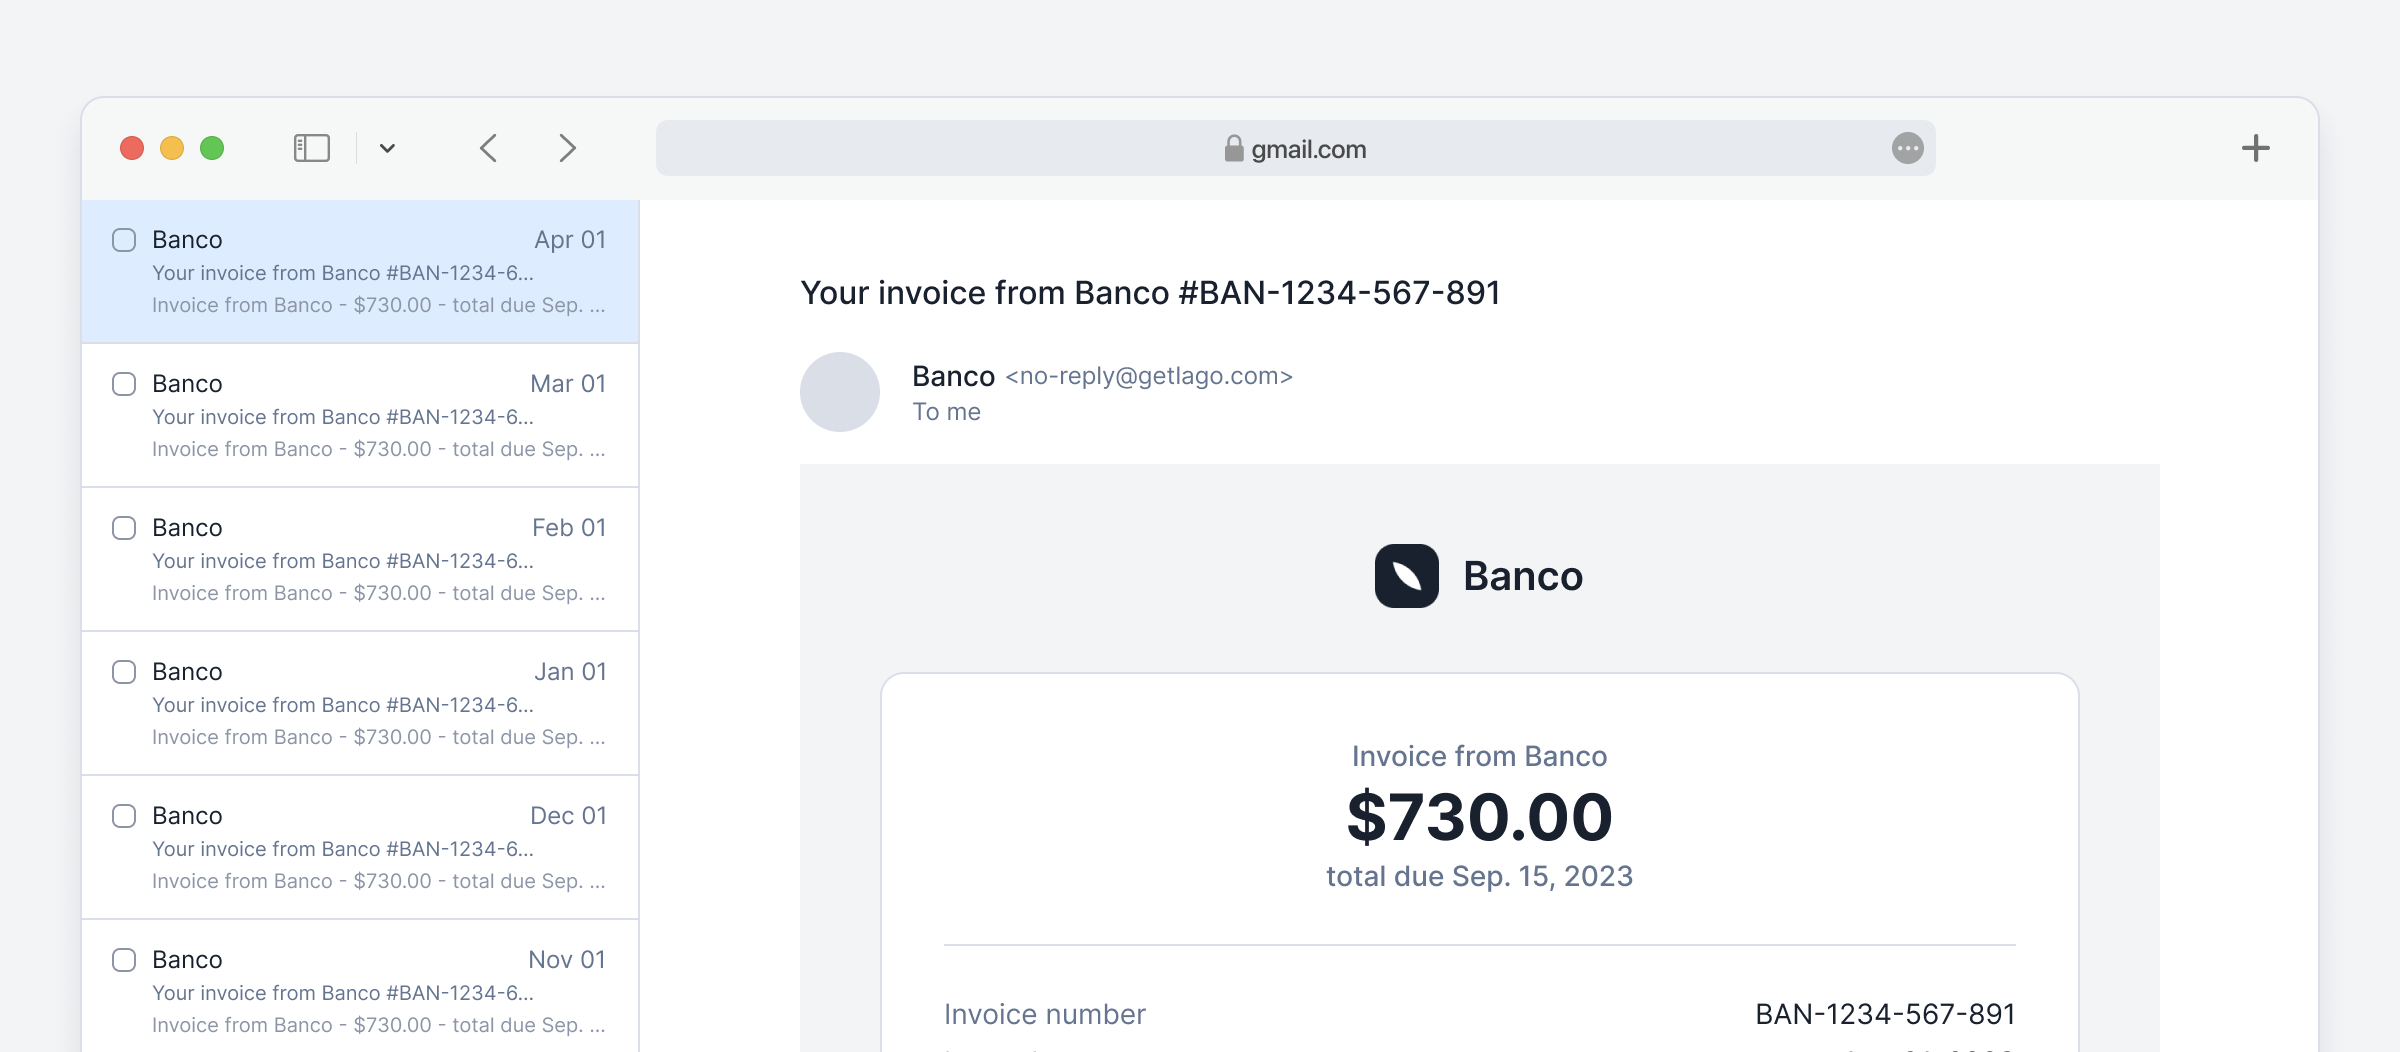Click the invoice number BAN-1234-567-891 value
The width and height of the screenshot is (2400, 1052).
click(1885, 1014)
